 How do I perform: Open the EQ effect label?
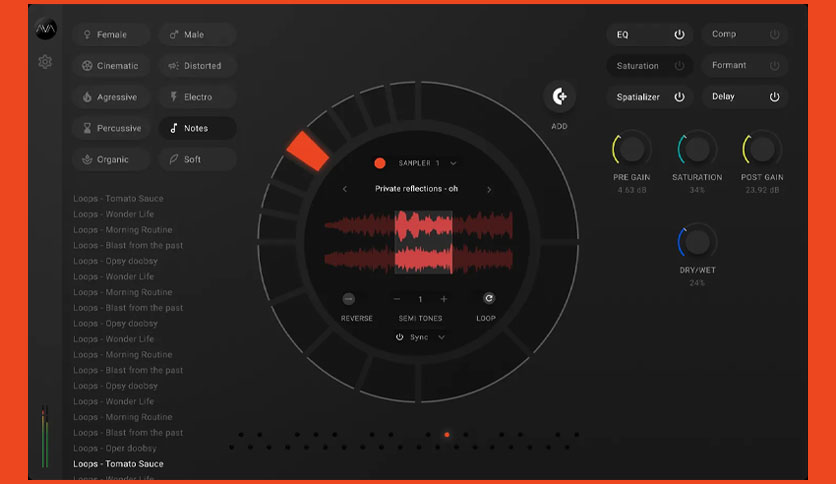[623, 35]
